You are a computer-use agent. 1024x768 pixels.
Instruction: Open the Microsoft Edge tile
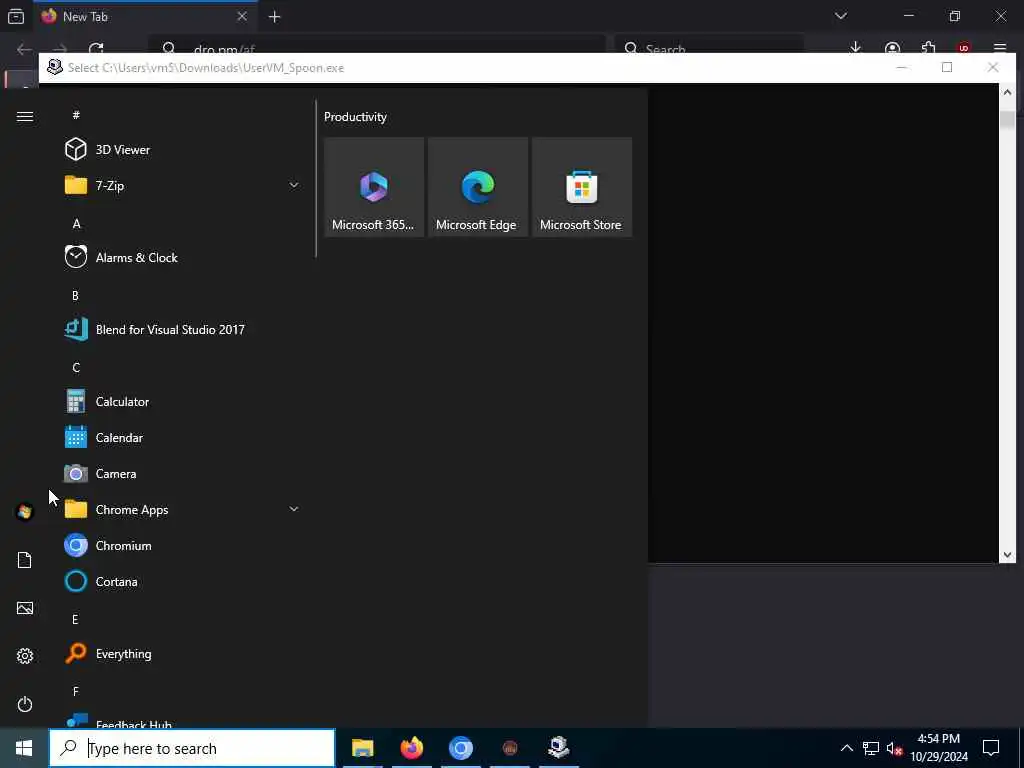[477, 187]
